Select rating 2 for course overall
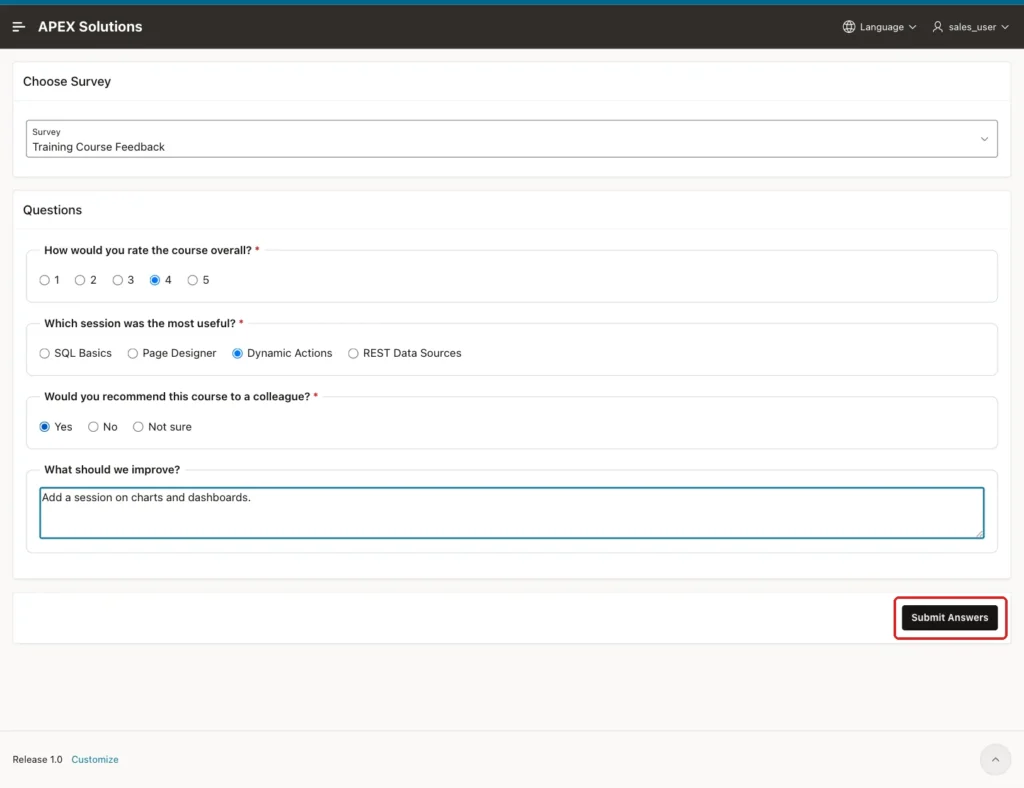This screenshot has width=1024, height=788. click(80, 280)
